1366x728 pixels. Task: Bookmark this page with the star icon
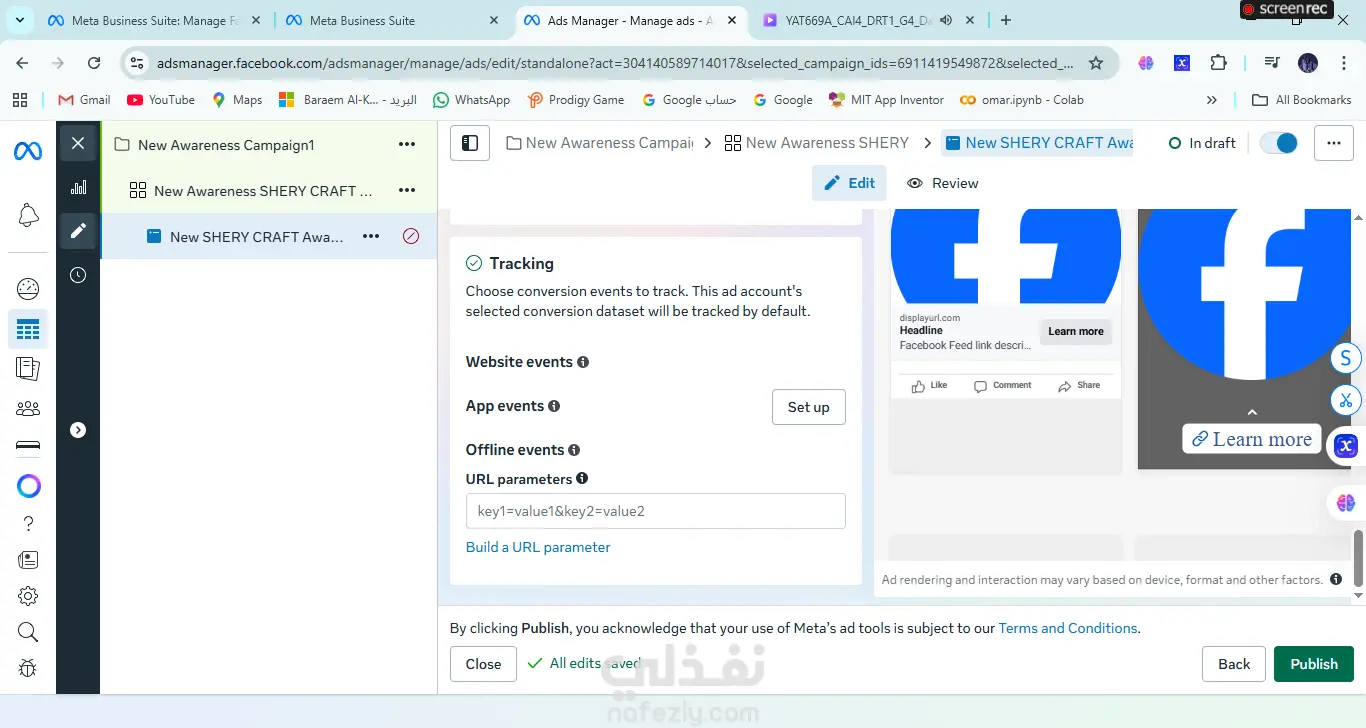tap(1096, 63)
